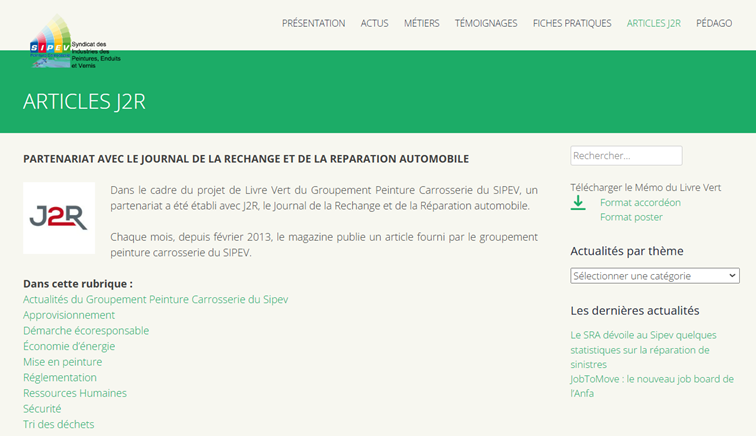Click the Les dernières actualités heading

pos(634,311)
